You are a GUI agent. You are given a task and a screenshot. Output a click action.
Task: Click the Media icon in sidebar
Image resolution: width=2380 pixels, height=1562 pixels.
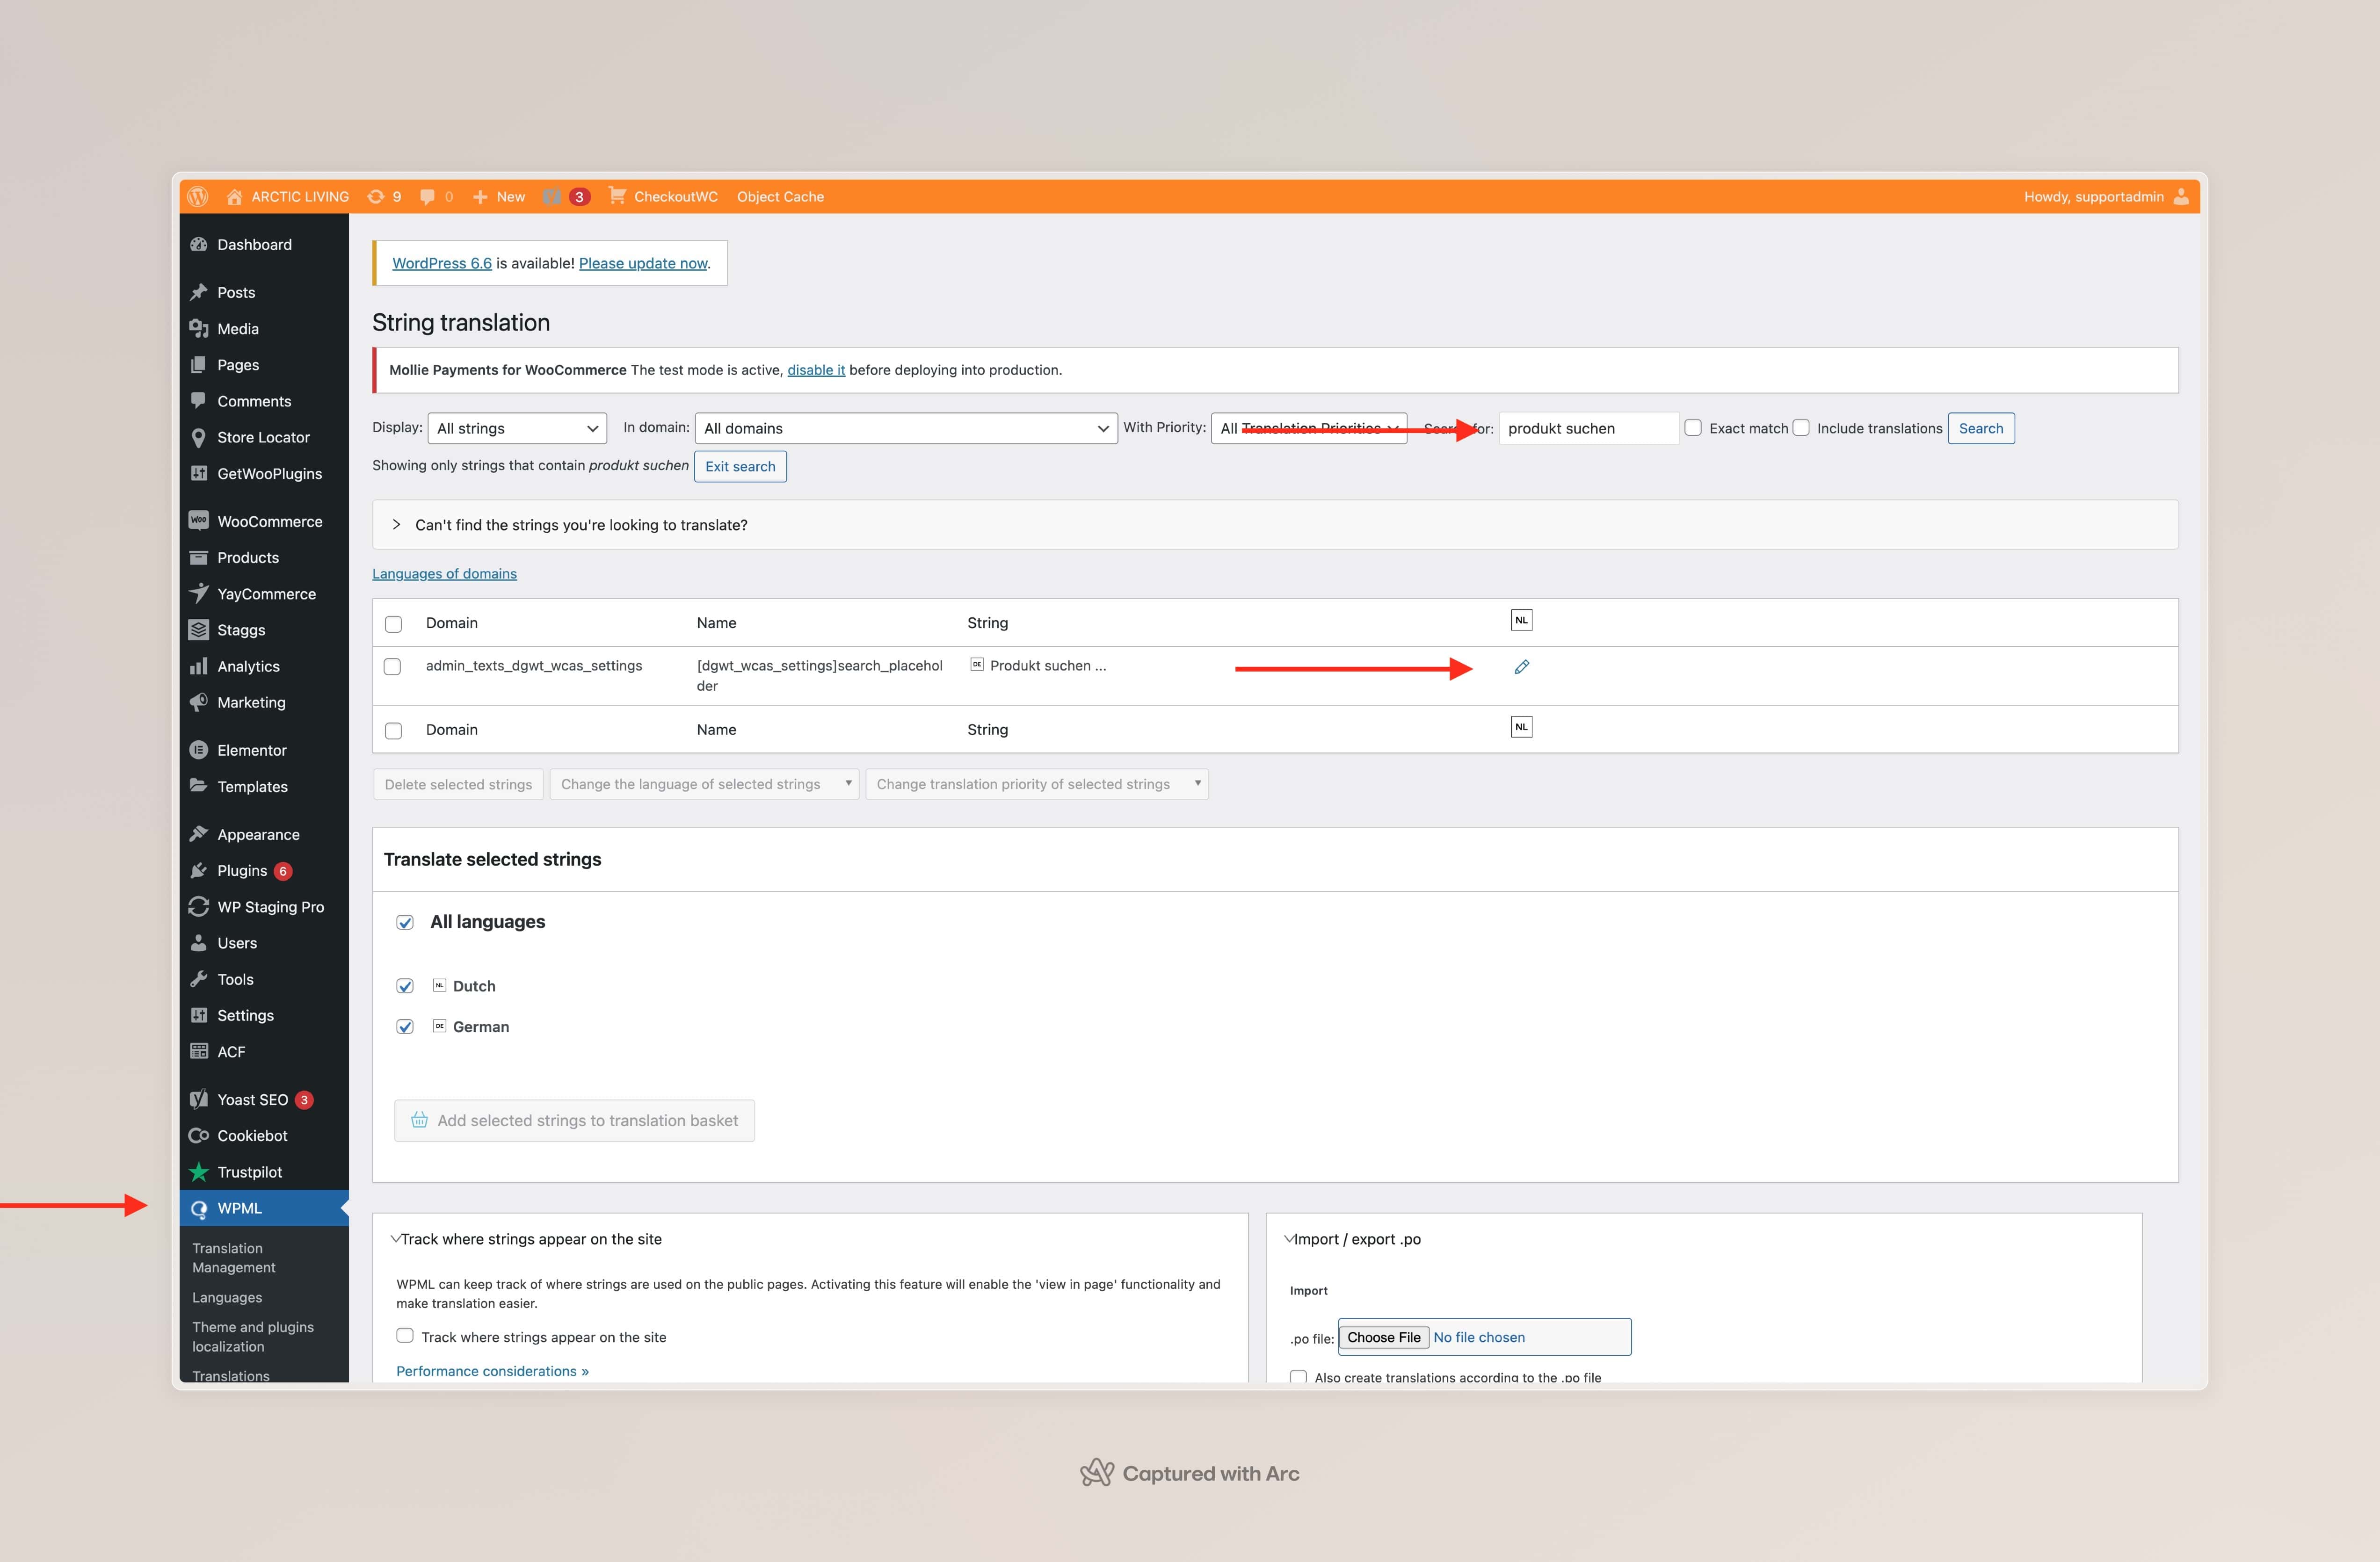point(198,328)
